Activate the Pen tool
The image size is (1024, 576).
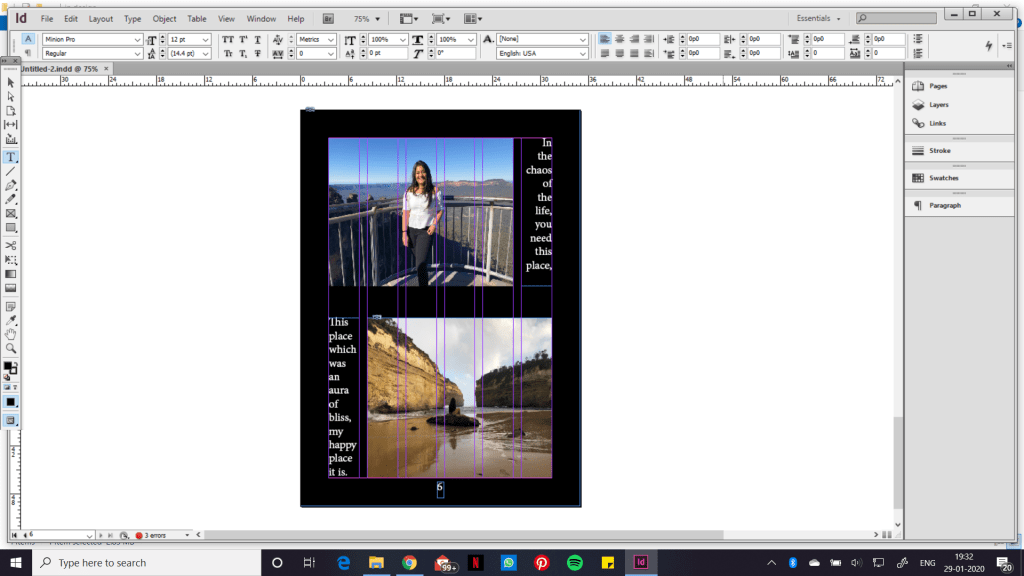(11, 186)
